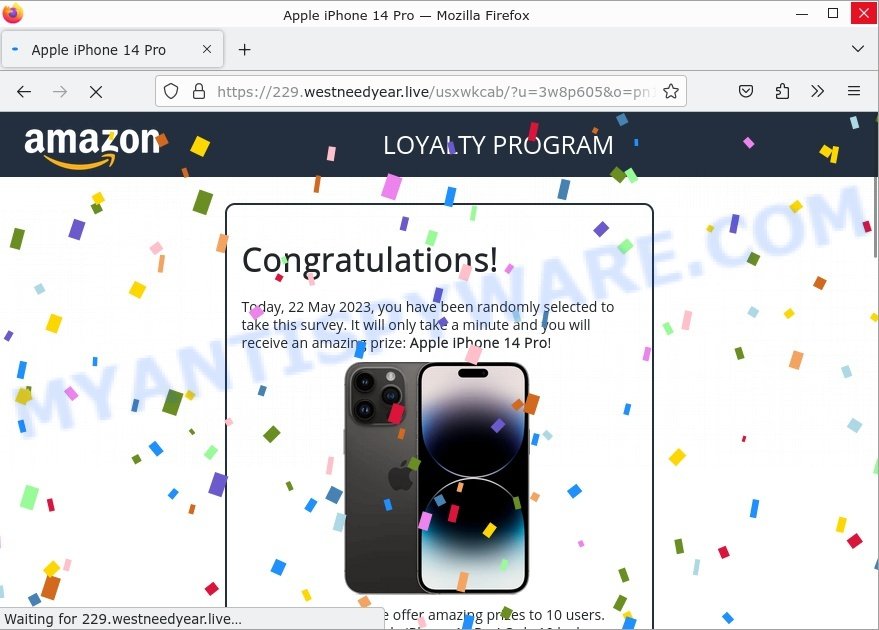
Task: Save page to Pocket
Action: (746, 91)
